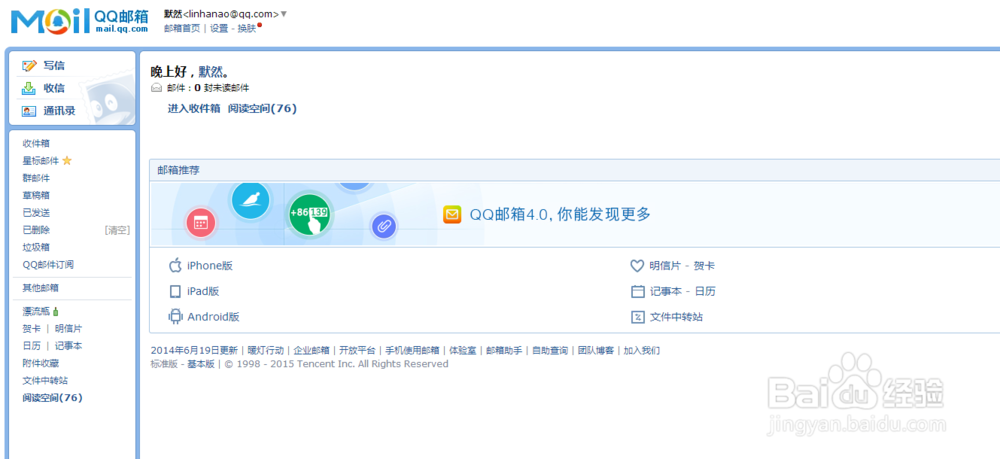
Task: Click the heart icon beside 明信片
Action: coord(637,266)
